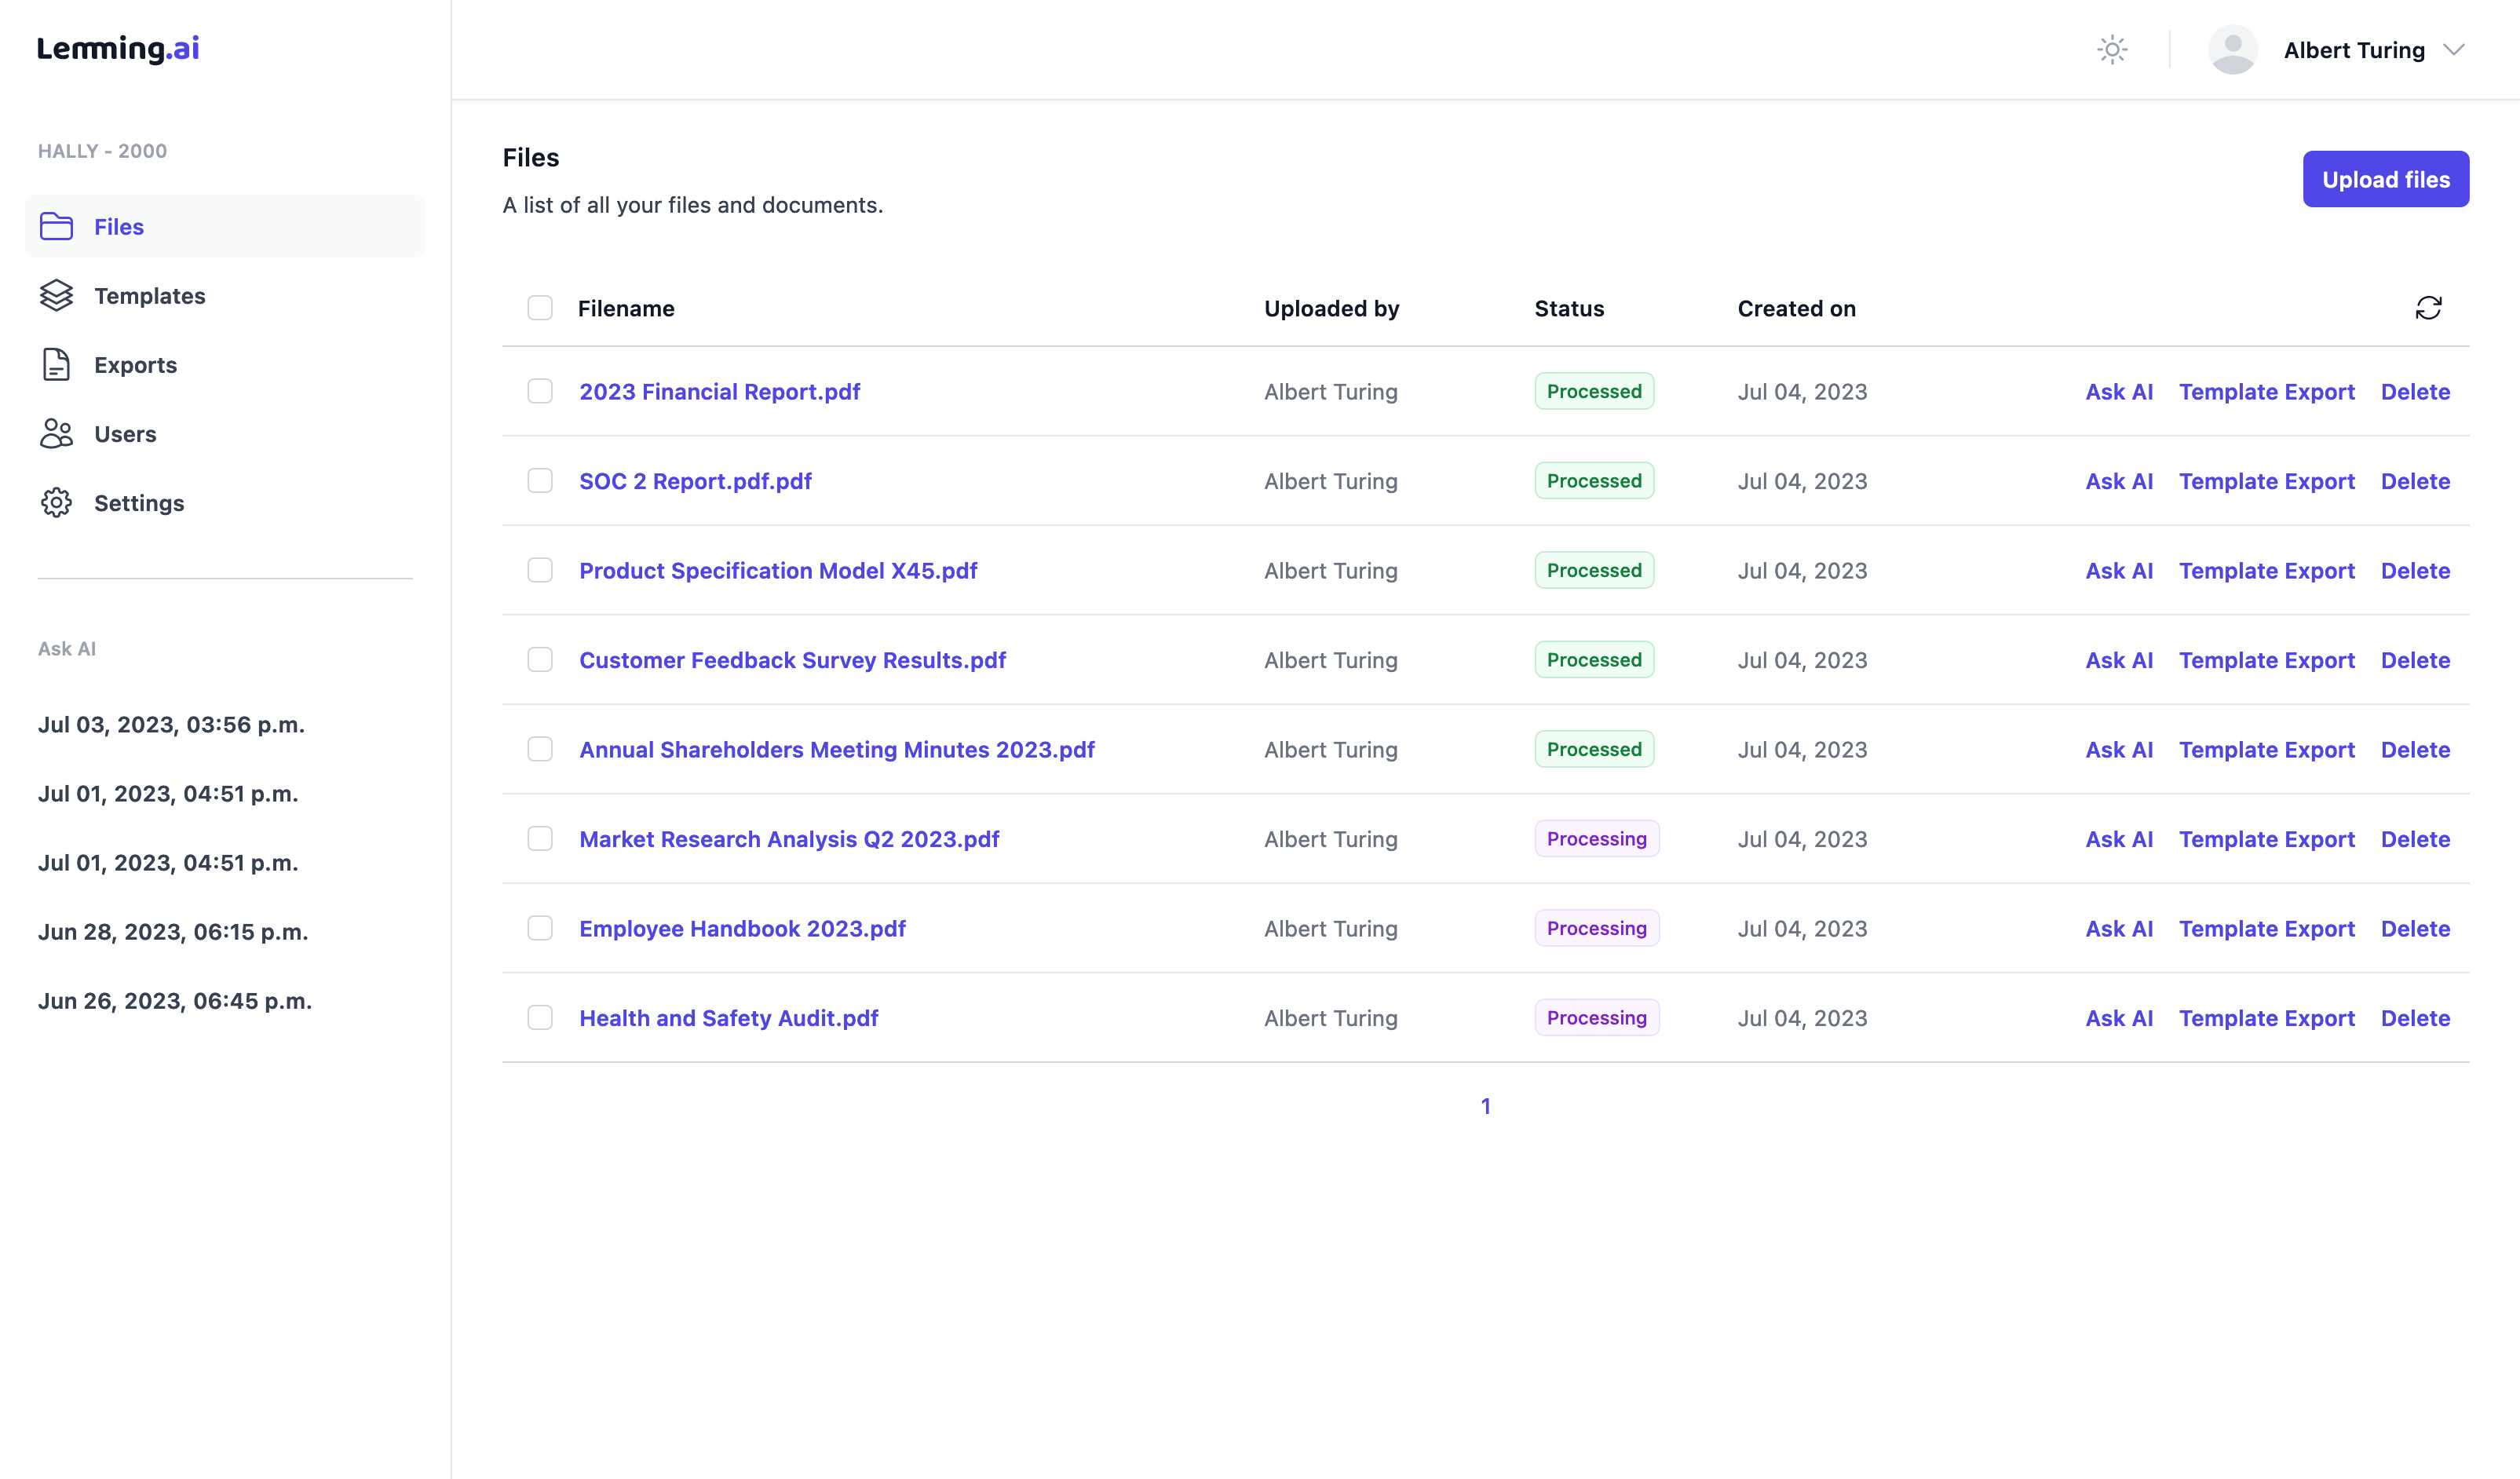Screen dimensions: 2520x1479
Task: Check the box for 2023 Financial Report.pdf
Action: point(540,391)
